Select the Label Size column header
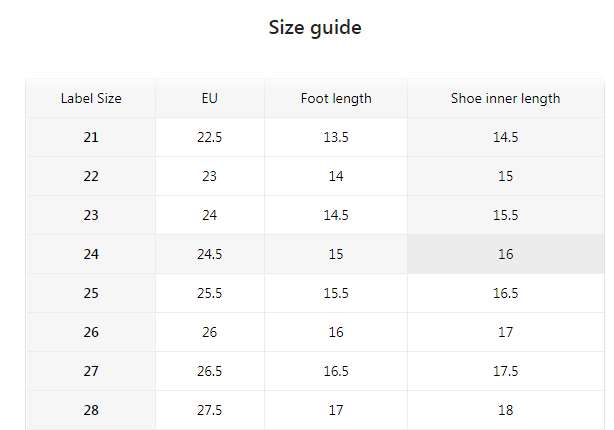The height and width of the screenshot is (430, 614). pyautogui.click(x=91, y=98)
